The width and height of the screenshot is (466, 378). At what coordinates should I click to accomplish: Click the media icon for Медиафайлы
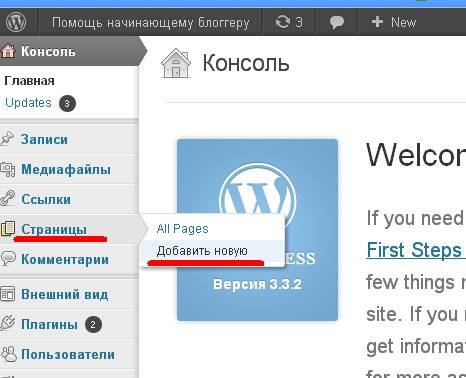[x=7, y=169]
